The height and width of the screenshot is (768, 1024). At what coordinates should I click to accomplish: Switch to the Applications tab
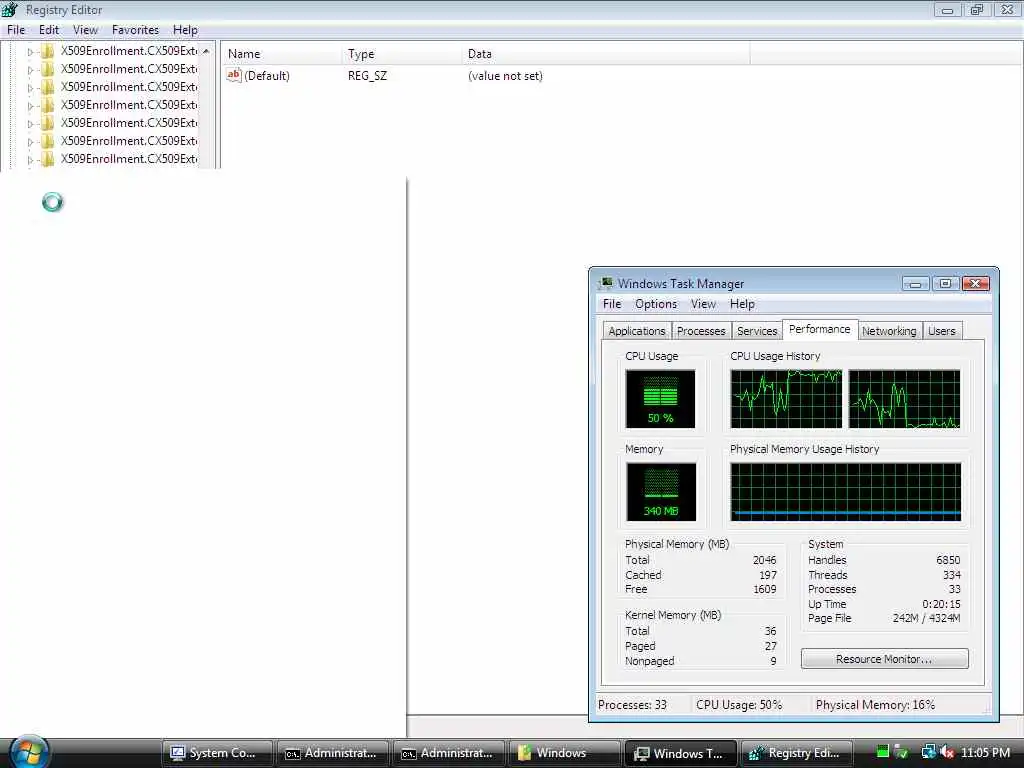[637, 331]
